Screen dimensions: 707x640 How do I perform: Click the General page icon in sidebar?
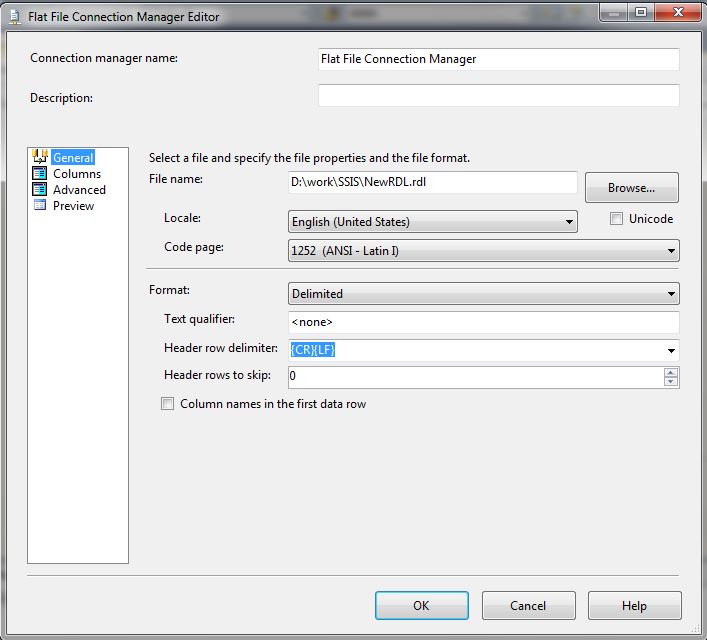(40, 157)
